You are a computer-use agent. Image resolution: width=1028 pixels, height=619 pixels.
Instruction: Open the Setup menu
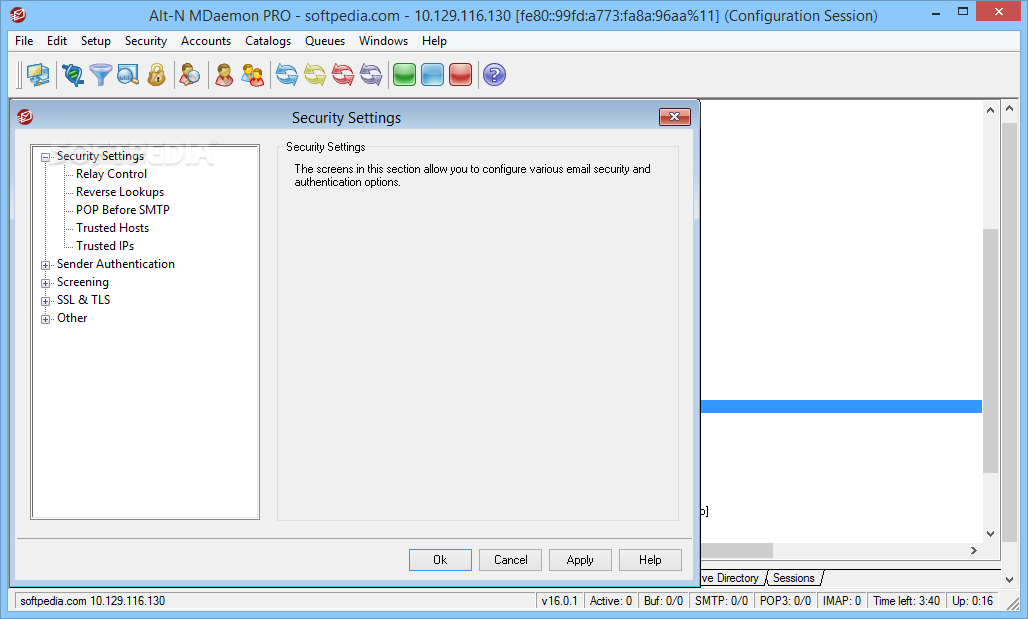point(96,41)
